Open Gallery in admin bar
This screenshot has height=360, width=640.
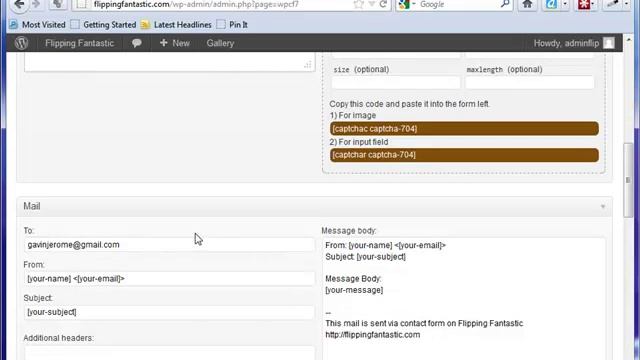tap(220, 43)
